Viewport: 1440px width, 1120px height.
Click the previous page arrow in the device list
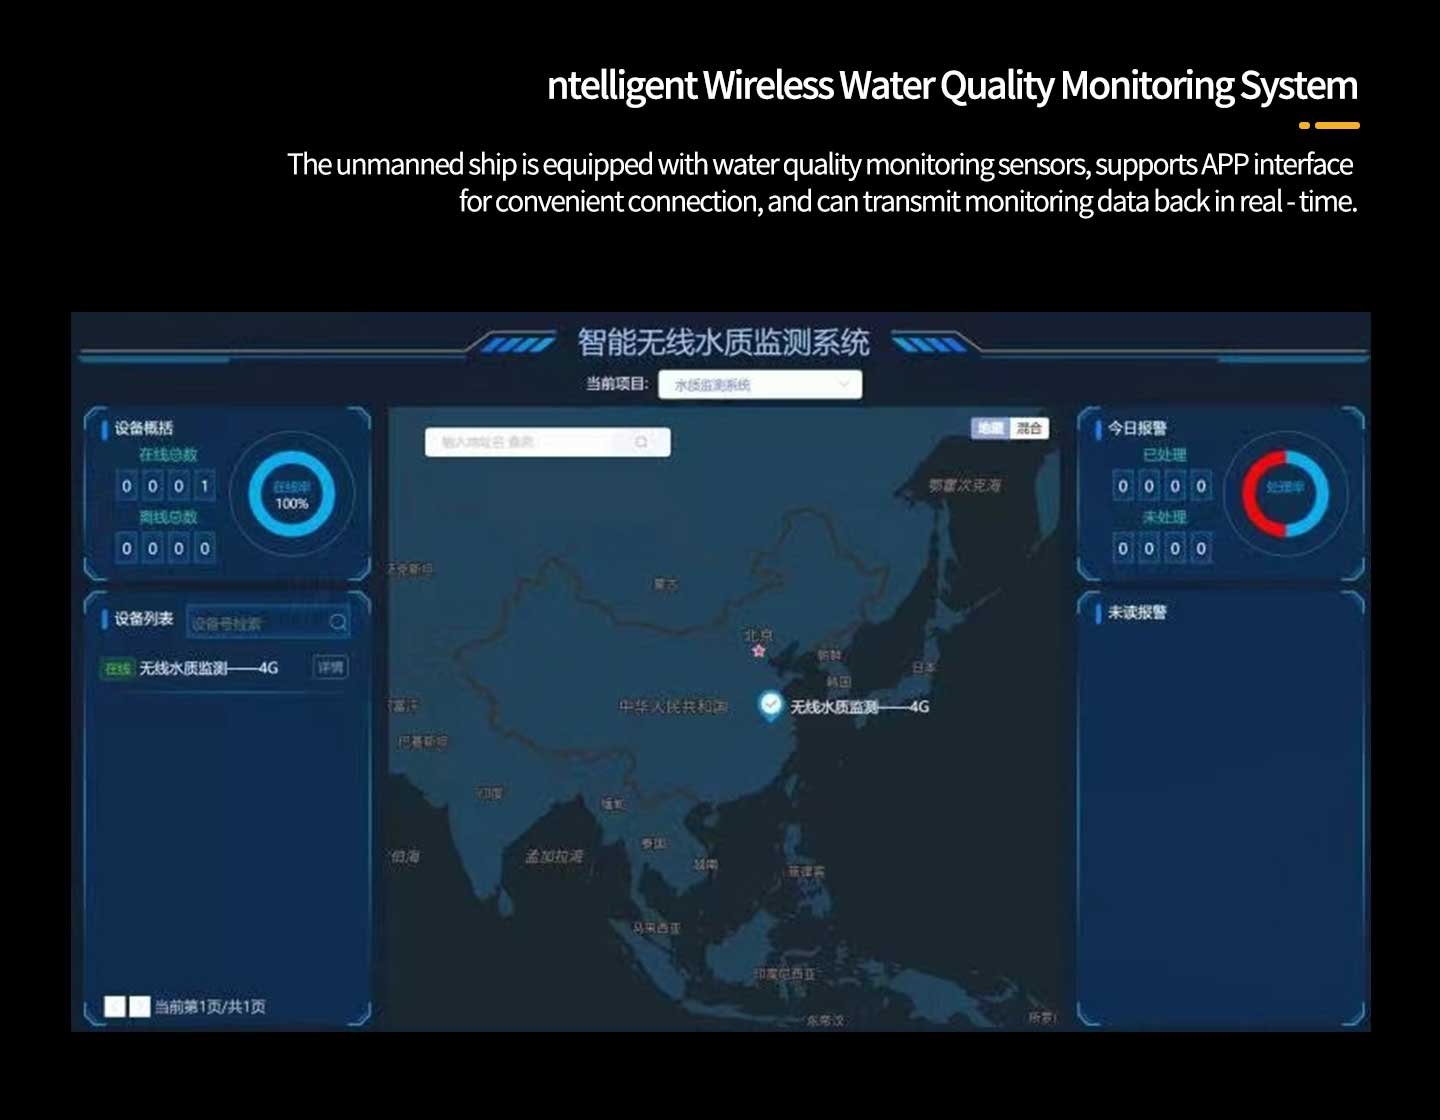tap(115, 1006)
